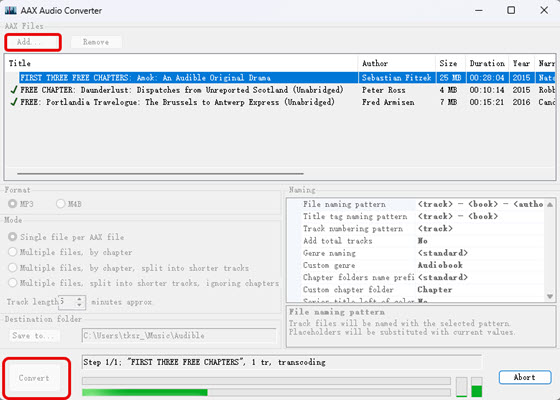
Task: Sort the file list by Size column
Action: [x=450, y=63]
